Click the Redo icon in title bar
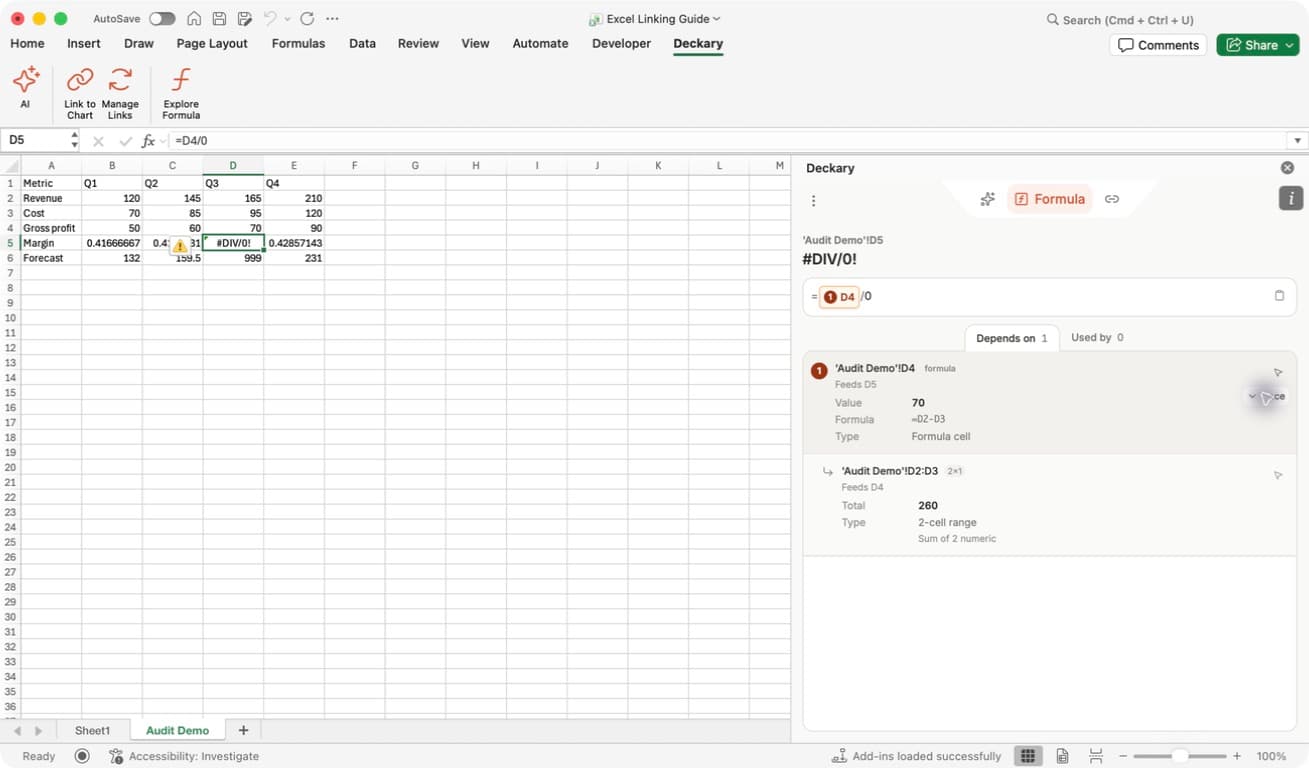 click(x=307, y=19)
